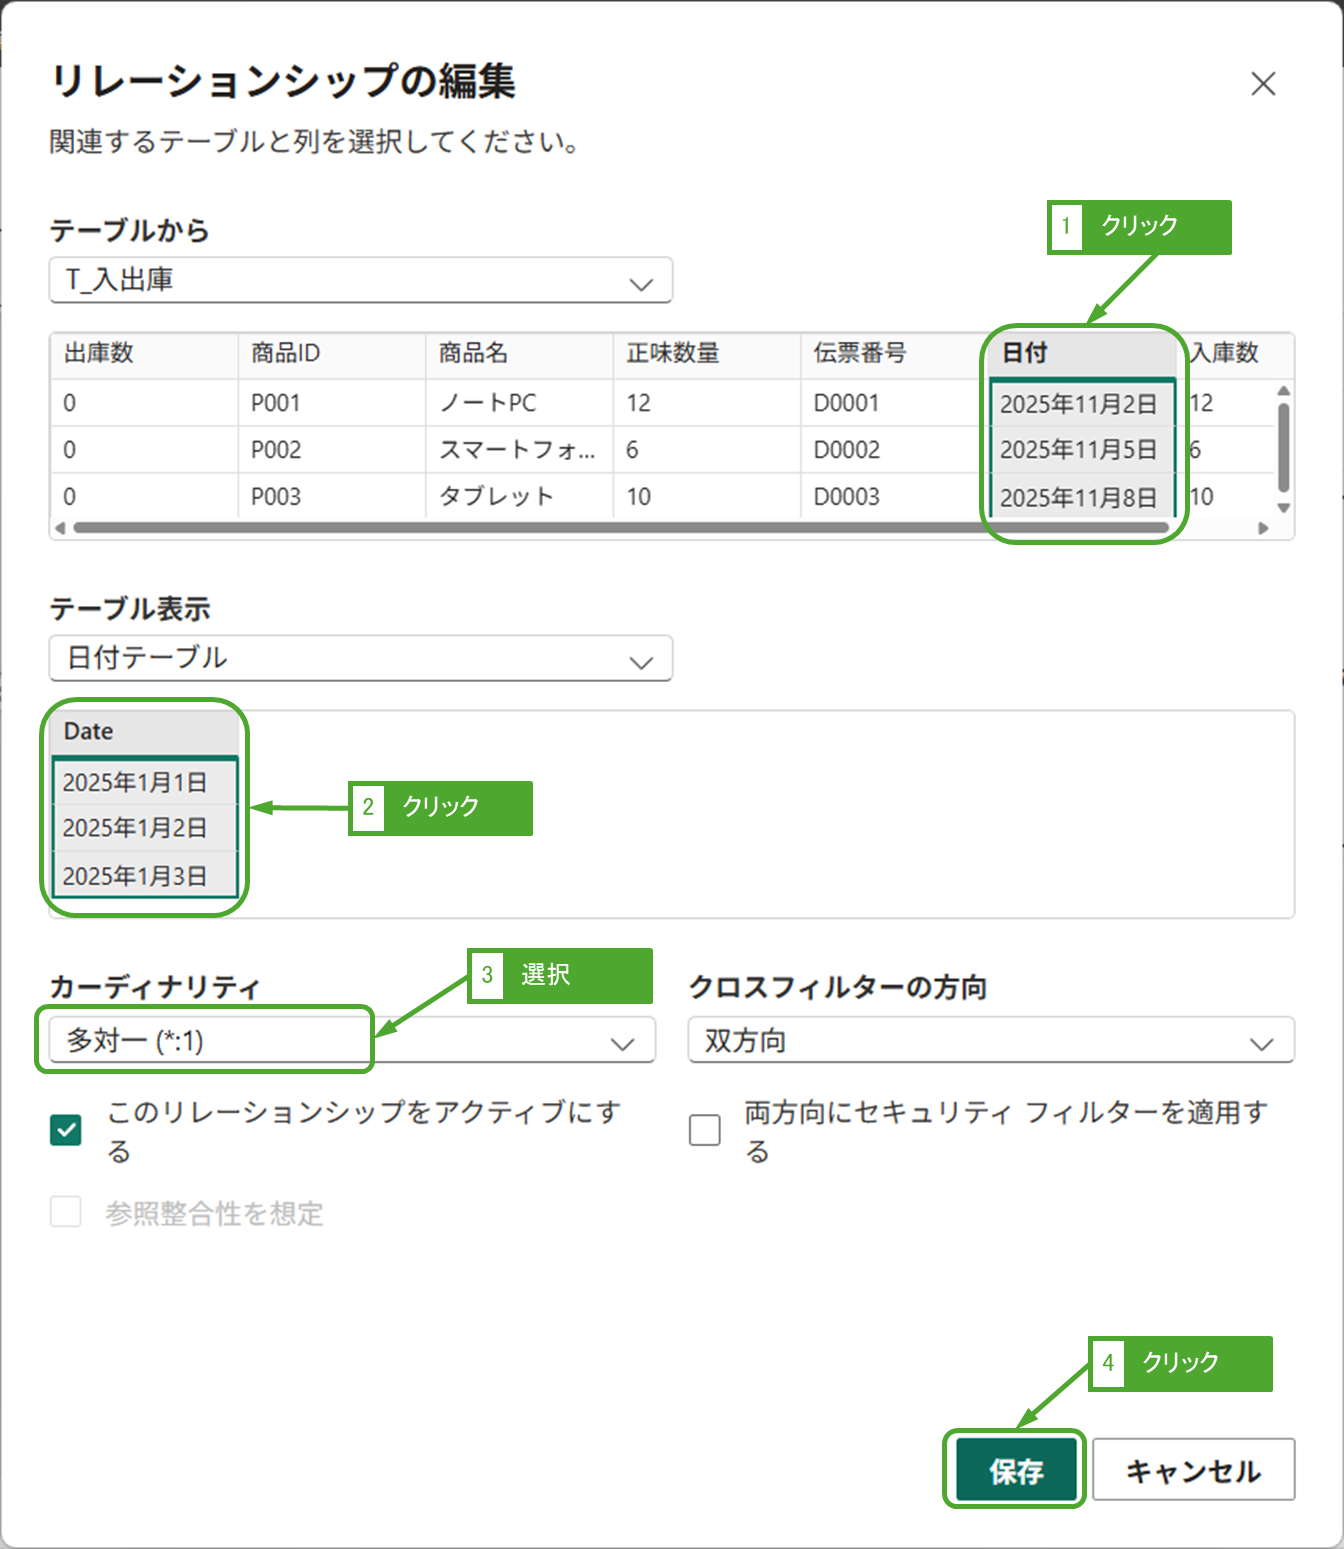Click the scroll-right arrow in table preview
The height and width of the screenshot is (1549, 1344).
tap(1263, 528)
